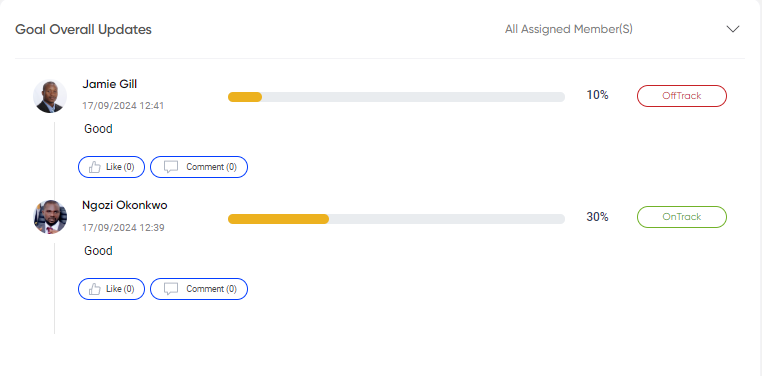Comment on Jamie Gill's goal update
Image resolution: width=762 pixels, height=376 pixels.
pyautogui.click(x=199, y=167)
